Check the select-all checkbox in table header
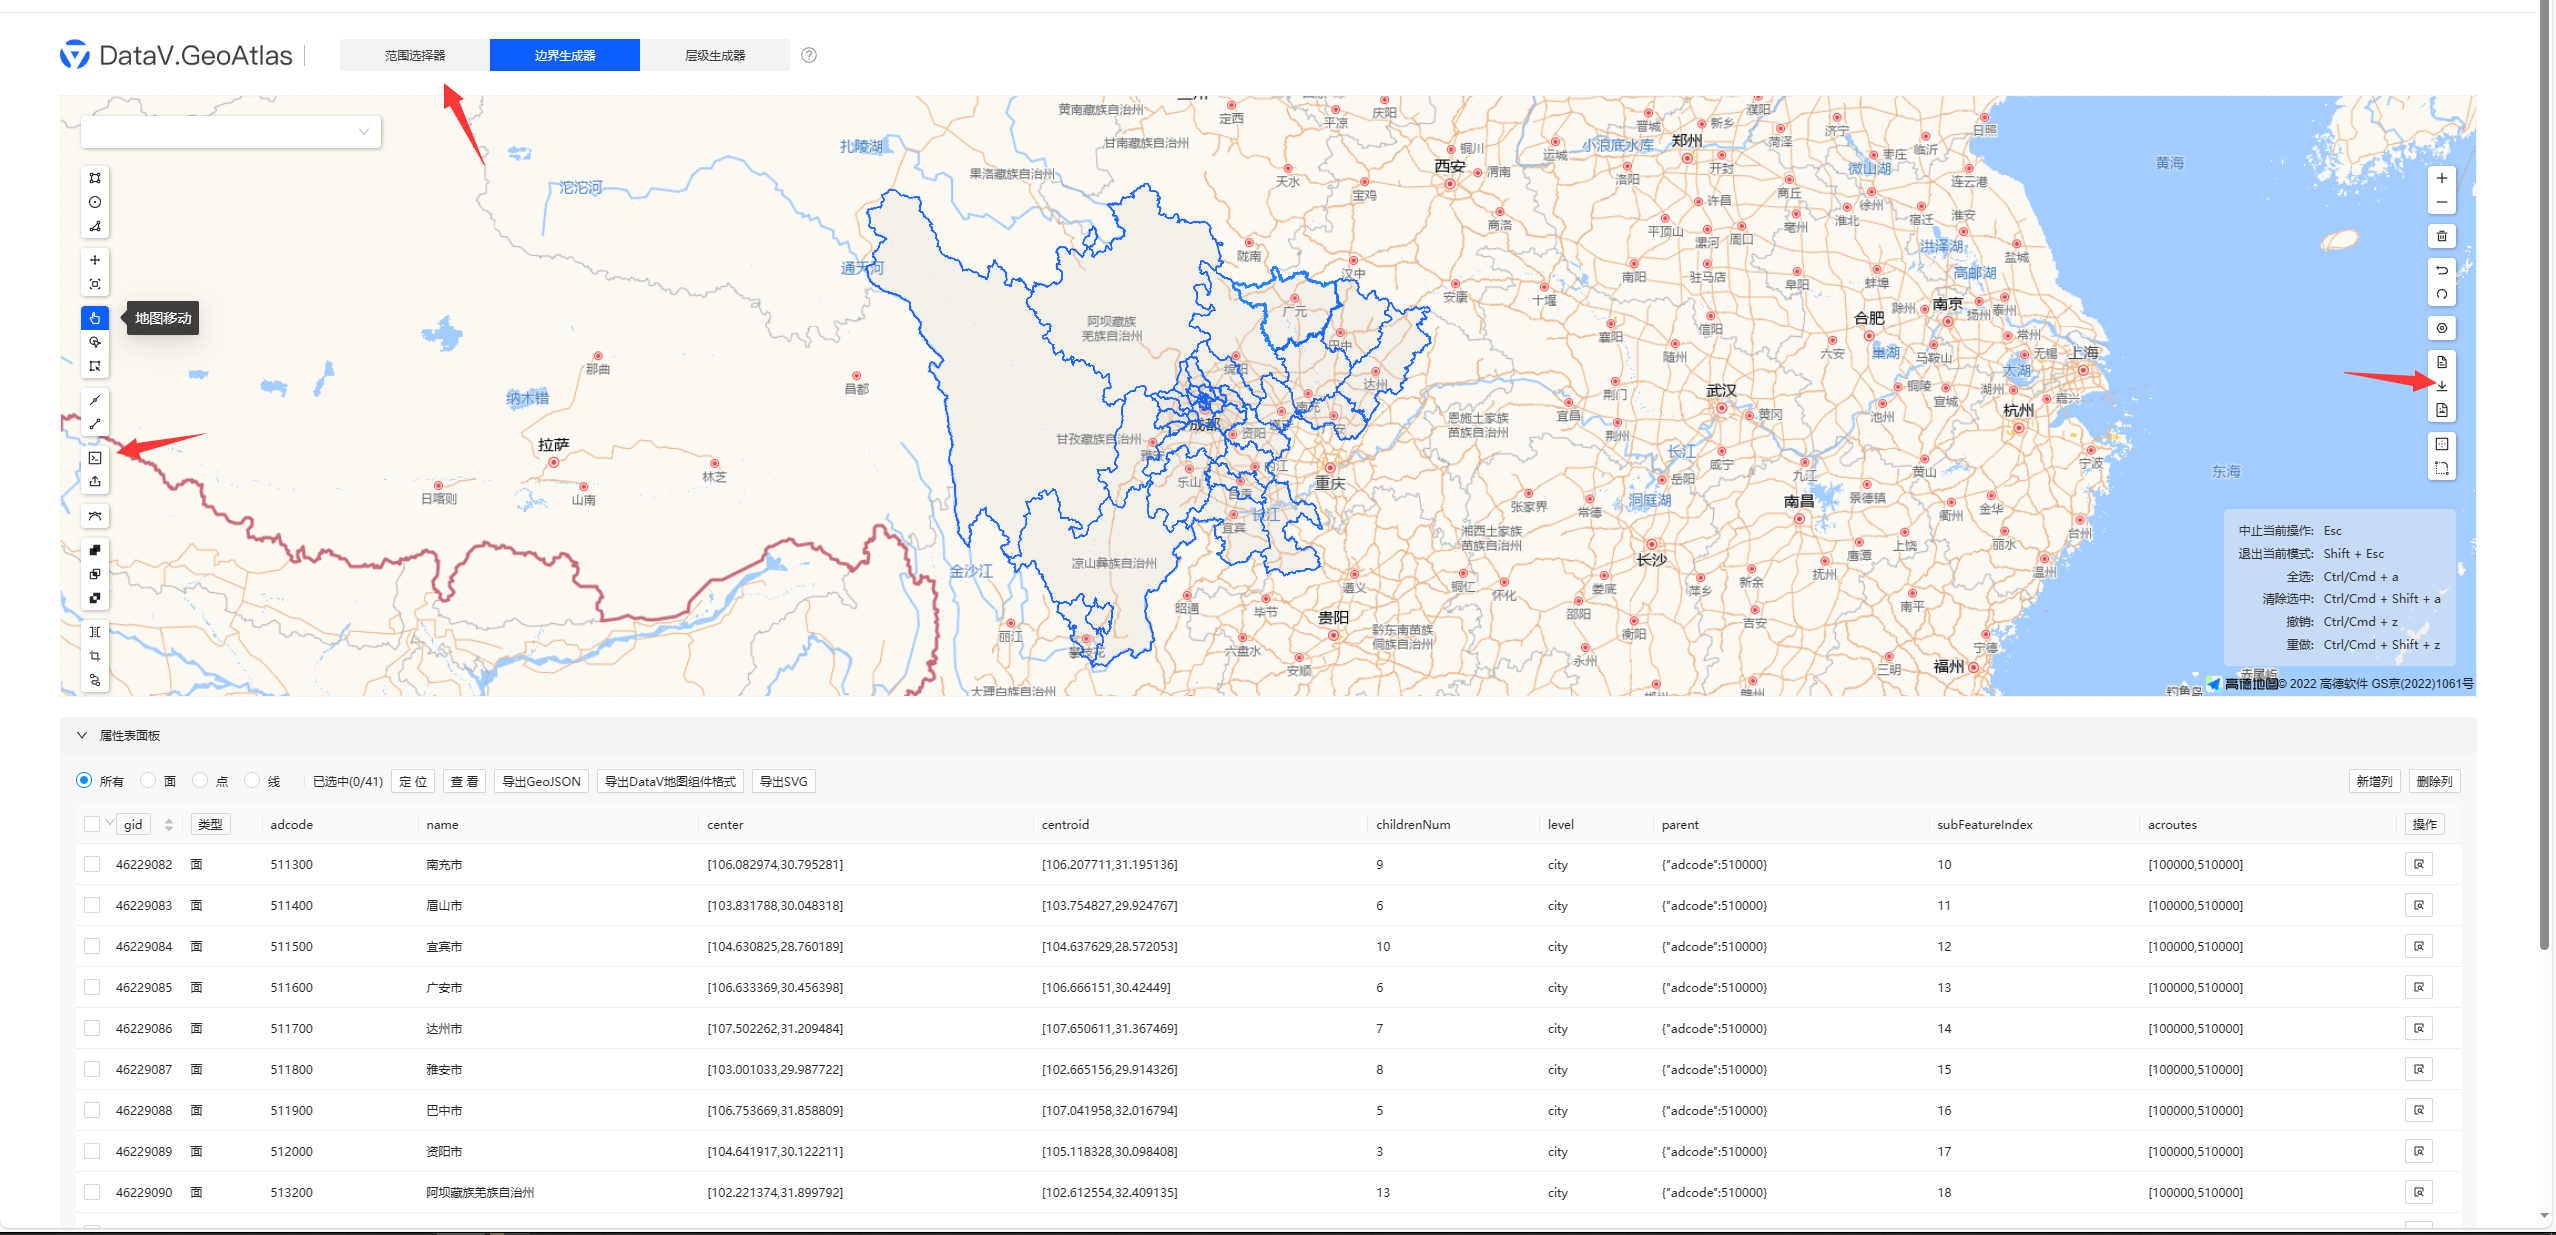2556x1235 pixels. (x=92, y=823)
